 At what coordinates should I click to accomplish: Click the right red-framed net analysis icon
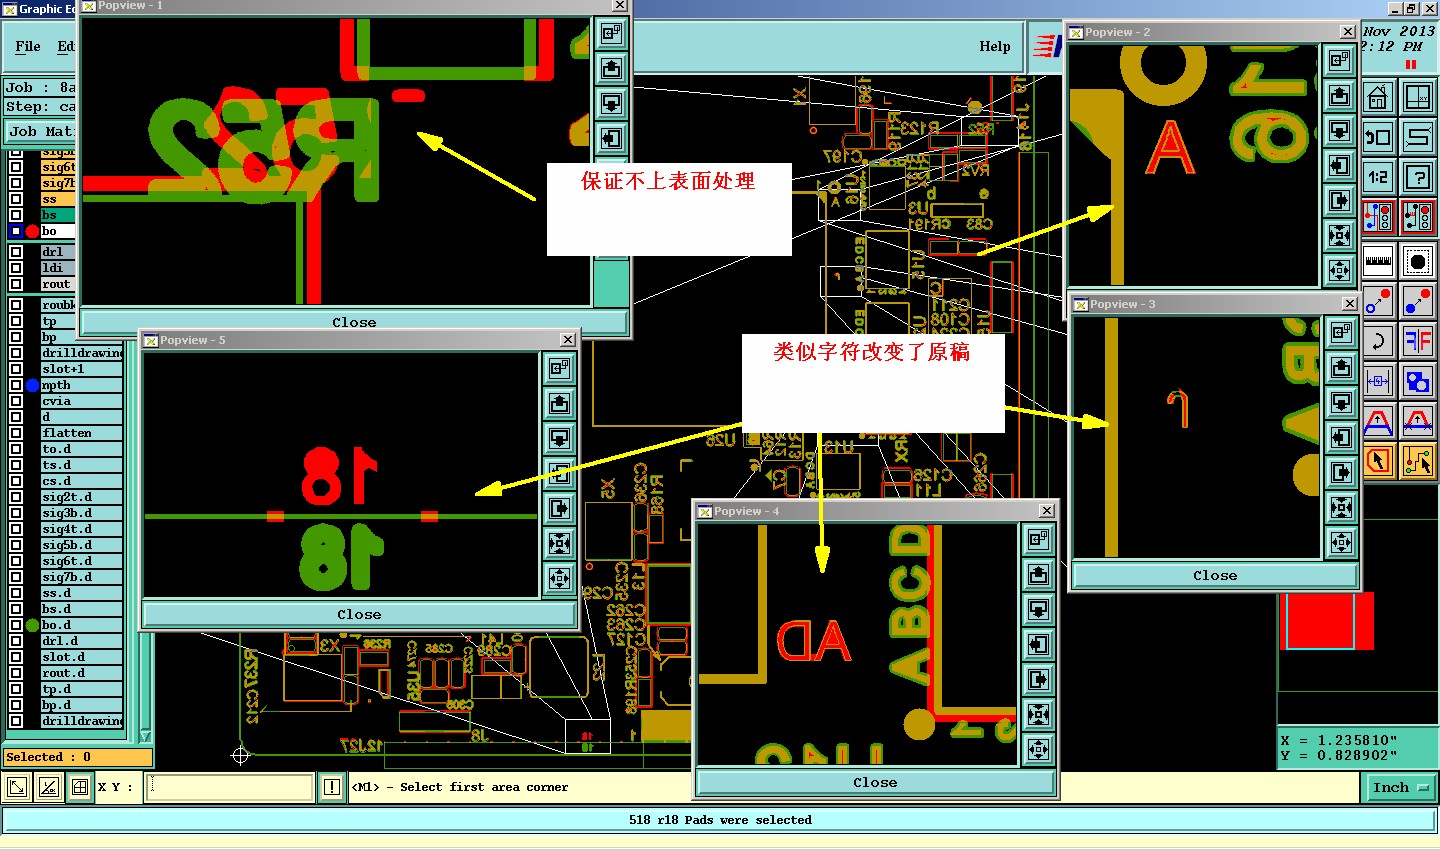(x=1418, y=217)
